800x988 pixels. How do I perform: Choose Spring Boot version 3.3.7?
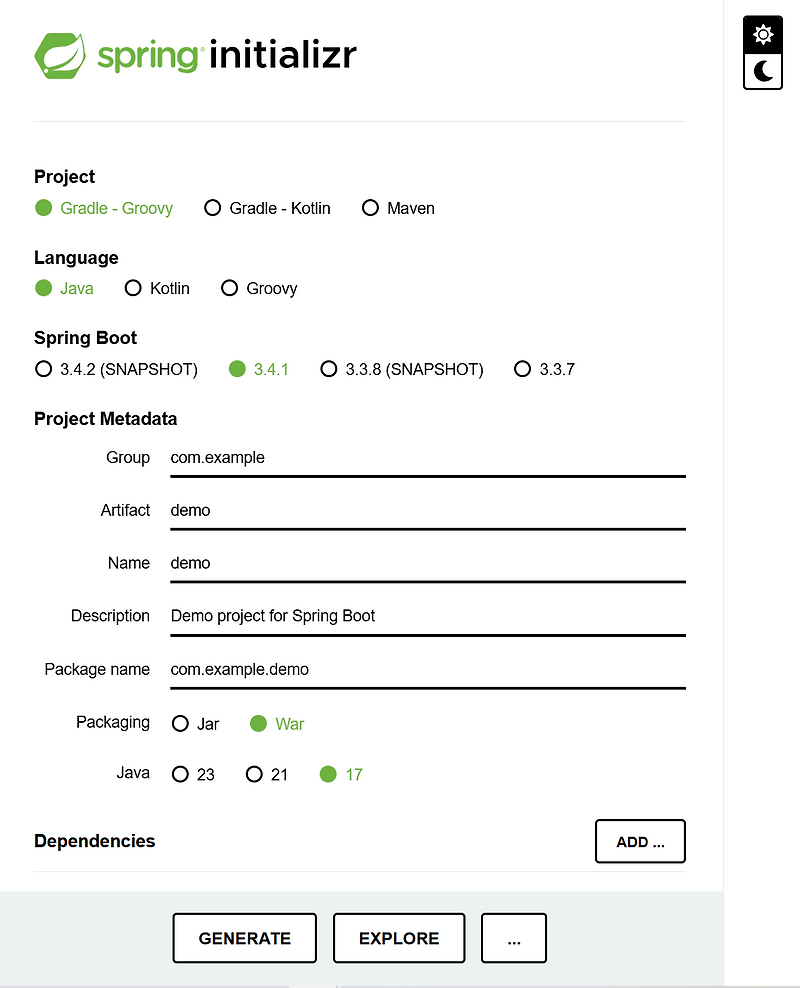click(522, 369)
